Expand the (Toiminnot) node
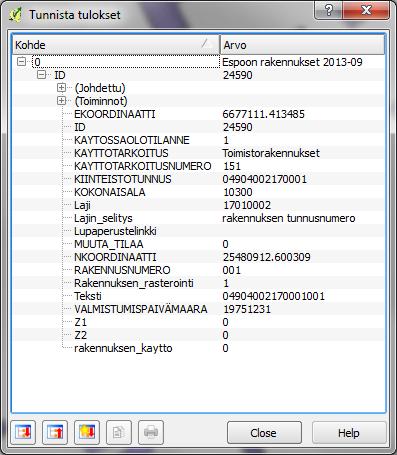 (61, 101)
